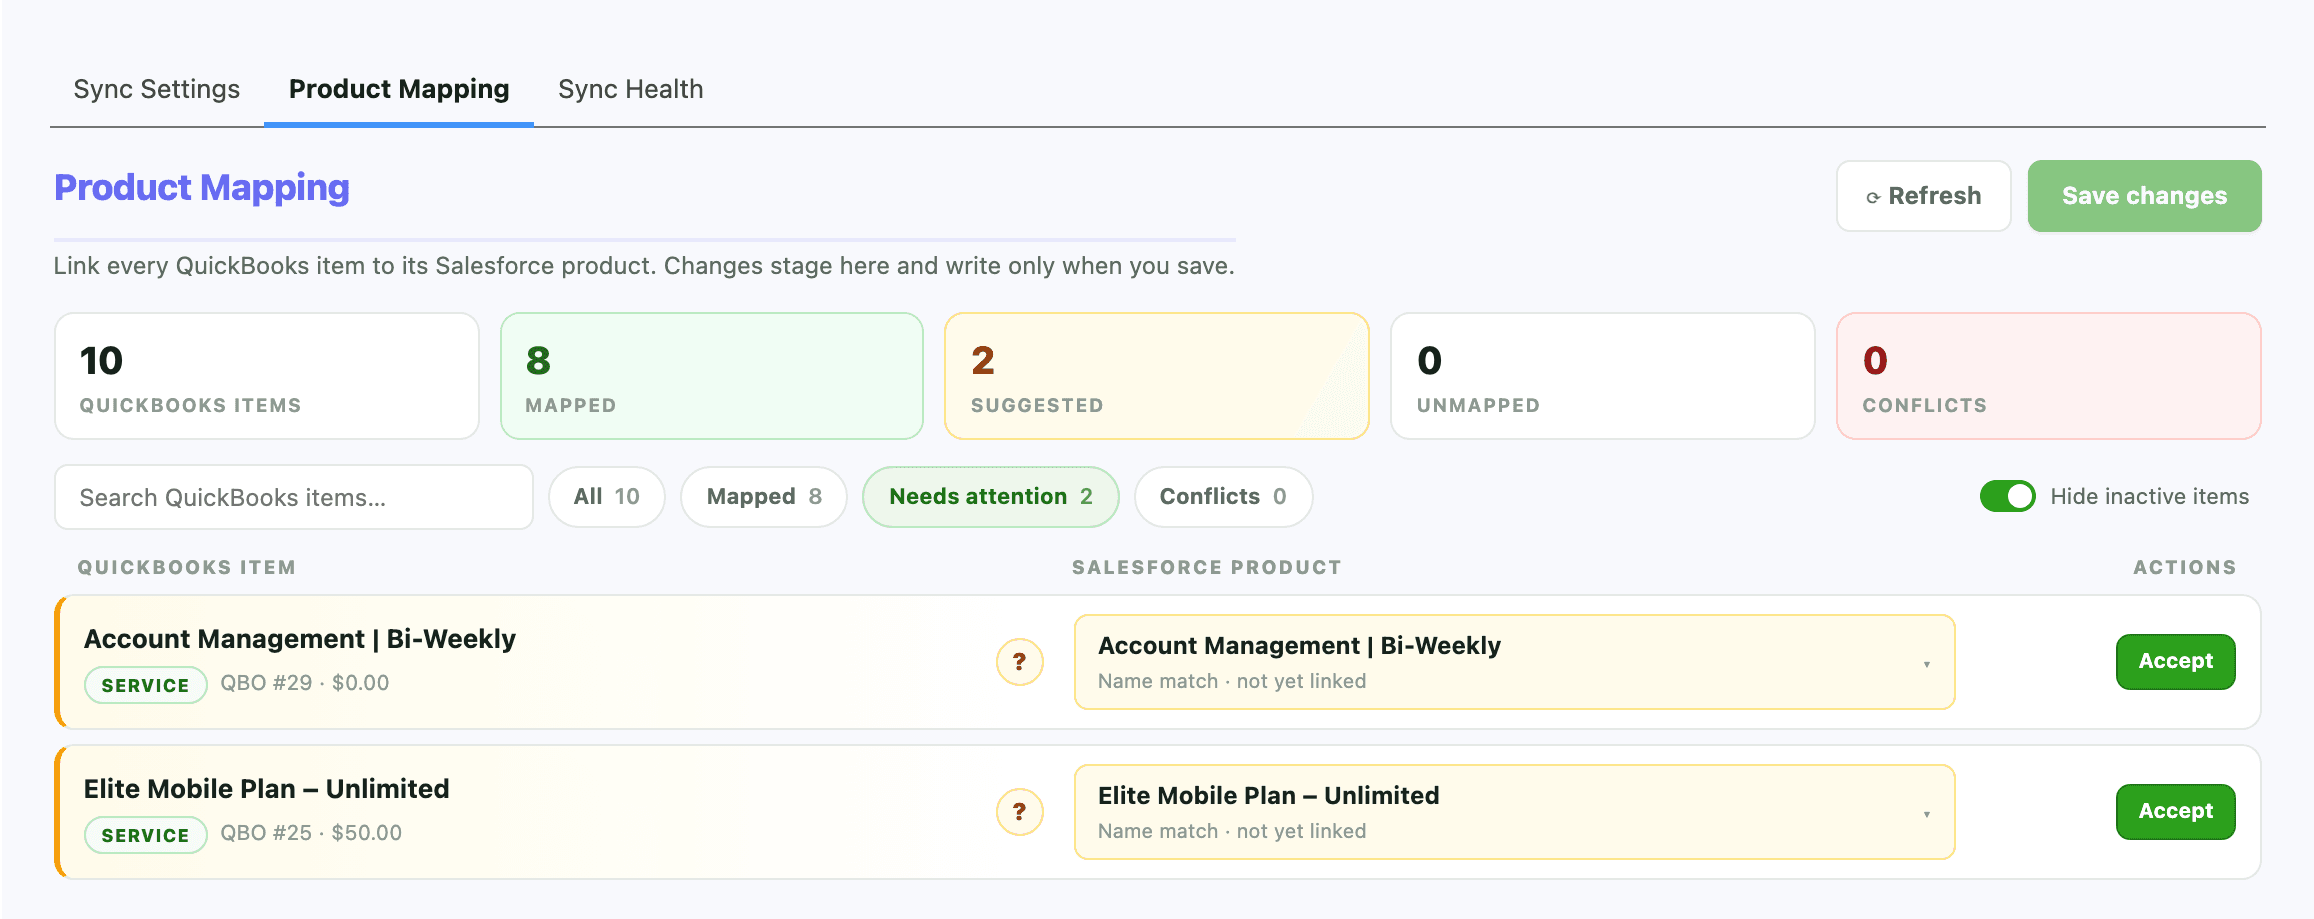Click QuickBooks item title Account Management | Bi-Weekly
The width and height of the screenshot is (2314, 919).
[x=300, y=639]
